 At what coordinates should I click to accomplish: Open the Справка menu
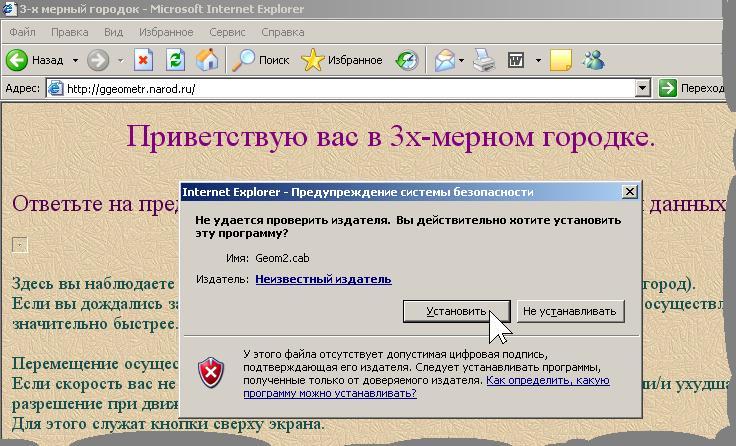[x=283, y=32]
